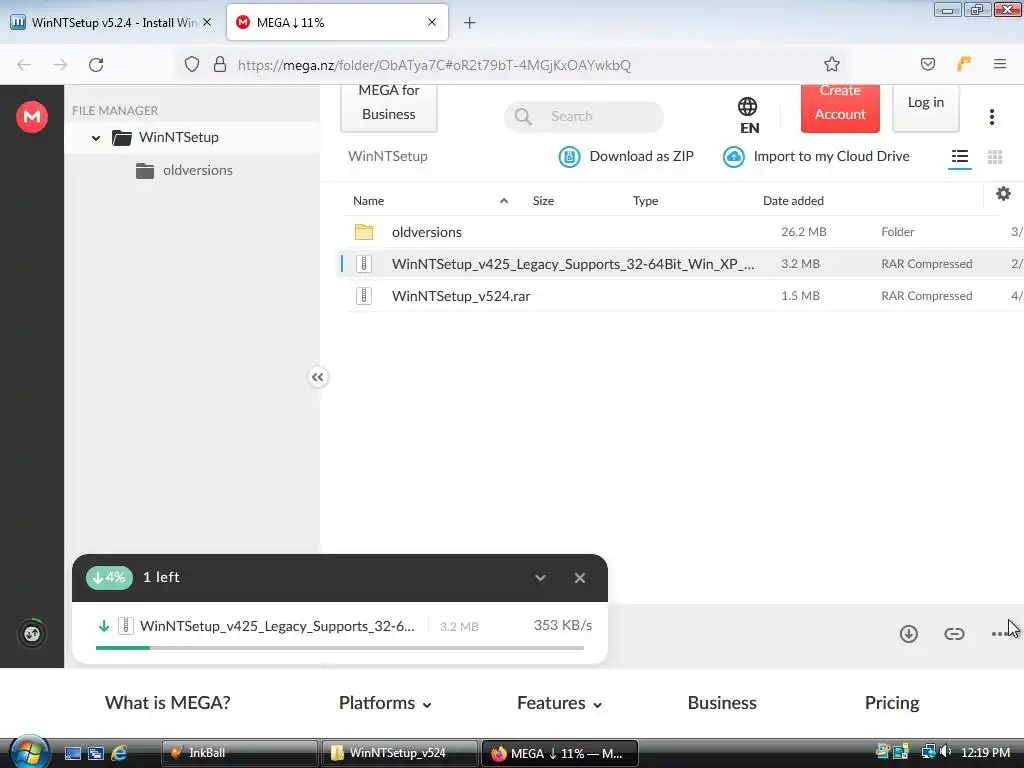This screenshot has width=1024, height=768.
Task: Open the Windows Start orb
Action: (29, 752)
